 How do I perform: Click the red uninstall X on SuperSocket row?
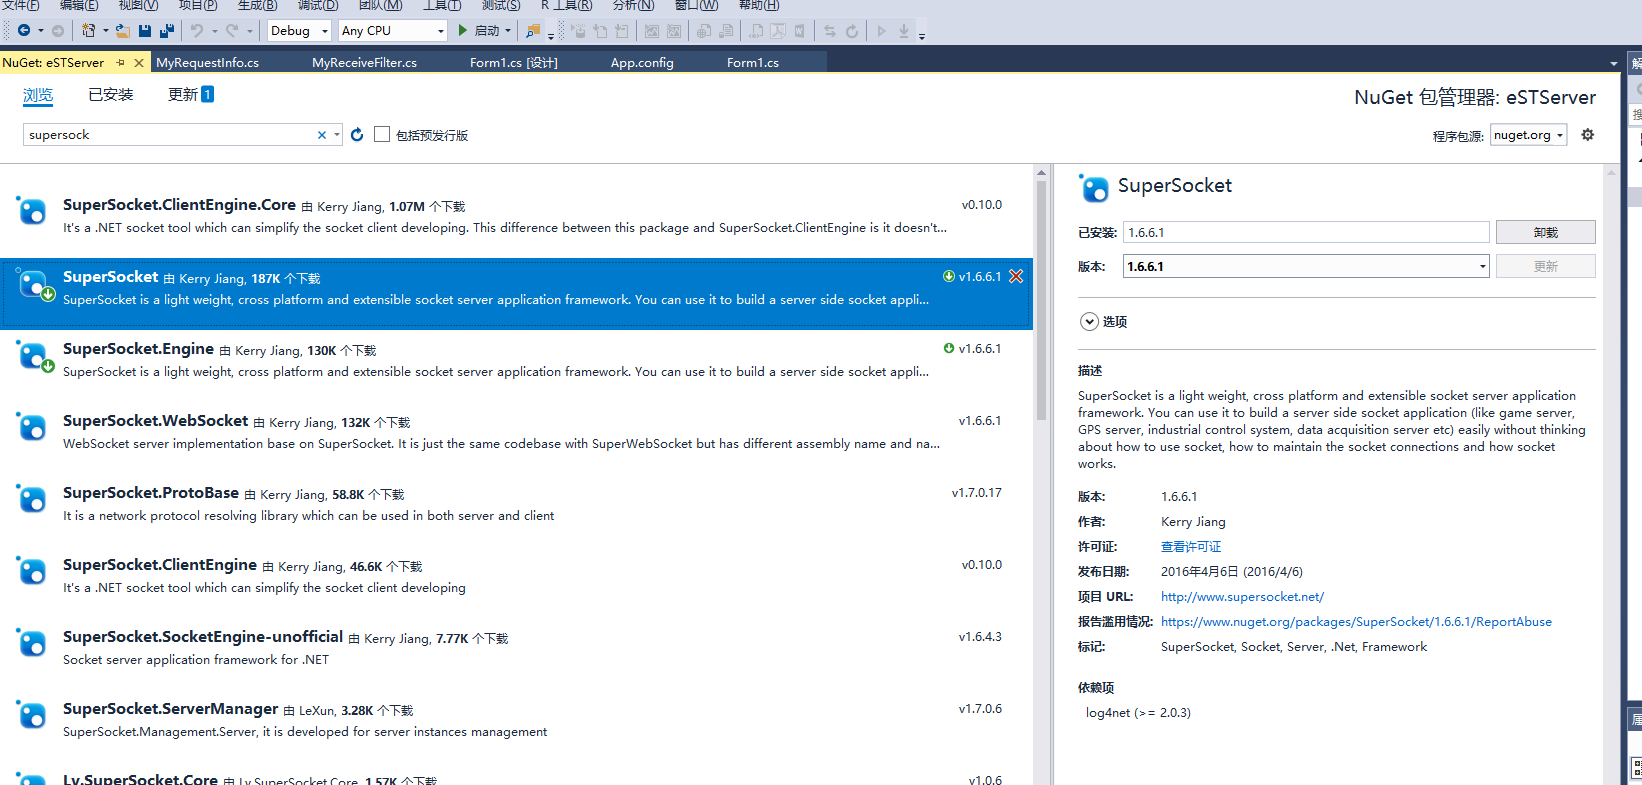pos(1016,276)
